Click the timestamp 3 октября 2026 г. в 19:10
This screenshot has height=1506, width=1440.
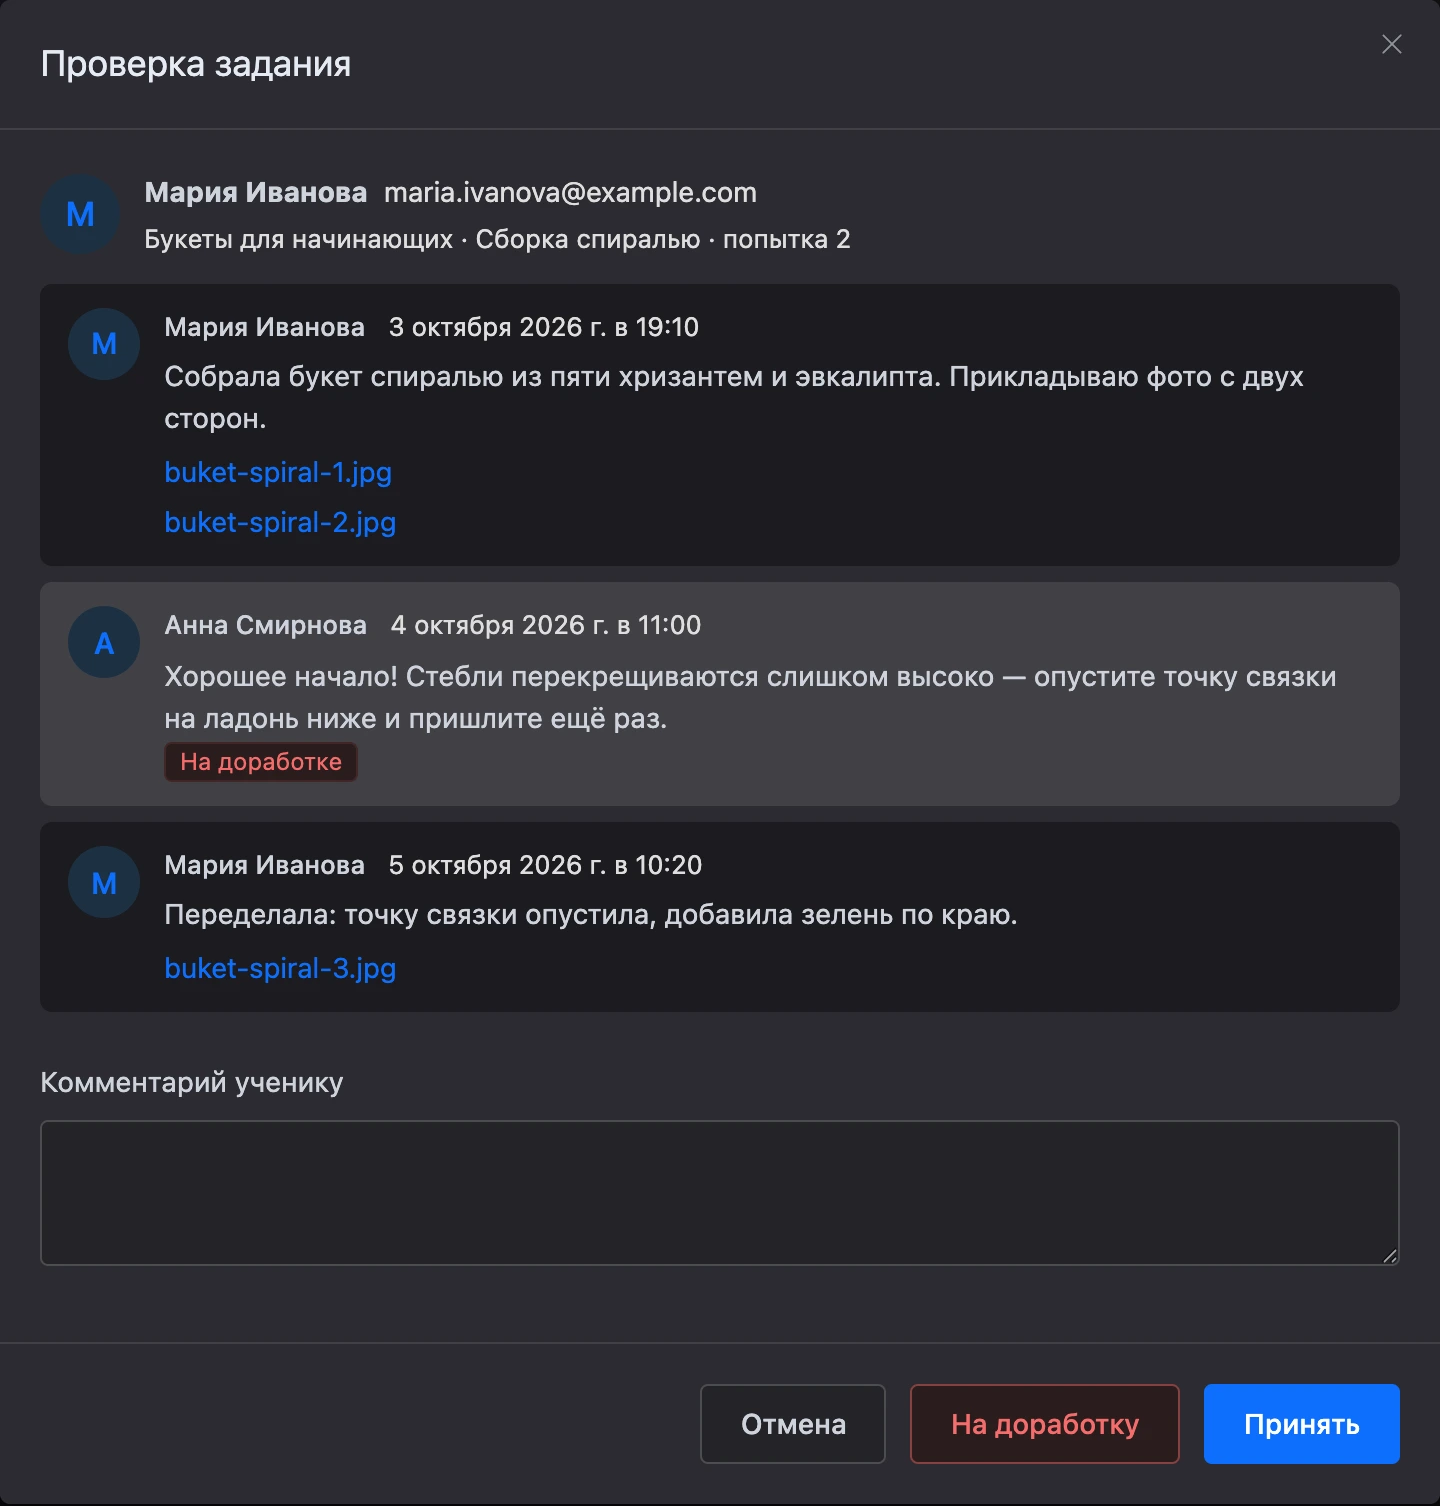(x=544, y=327)
